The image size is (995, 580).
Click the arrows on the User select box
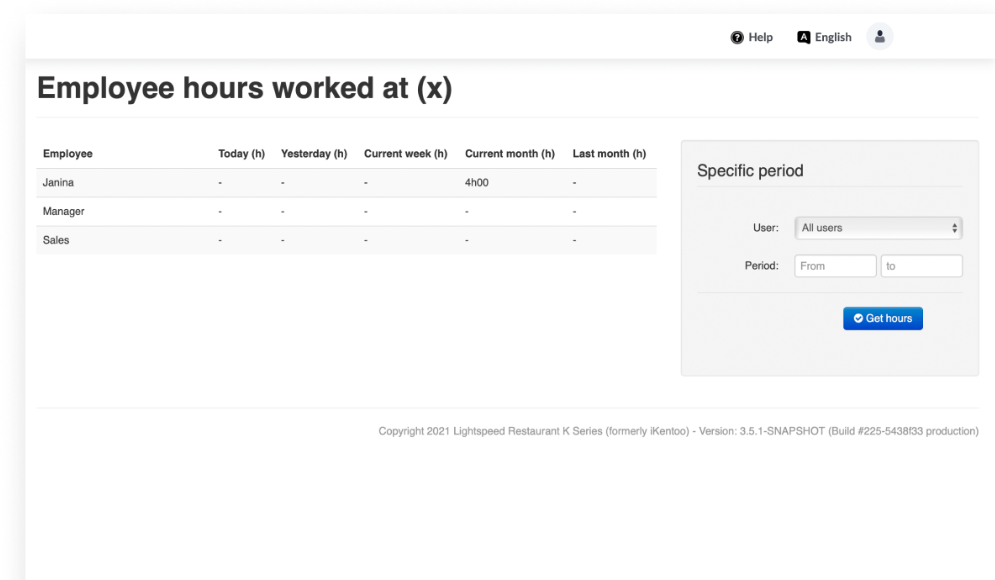click(x=955, y=228)
